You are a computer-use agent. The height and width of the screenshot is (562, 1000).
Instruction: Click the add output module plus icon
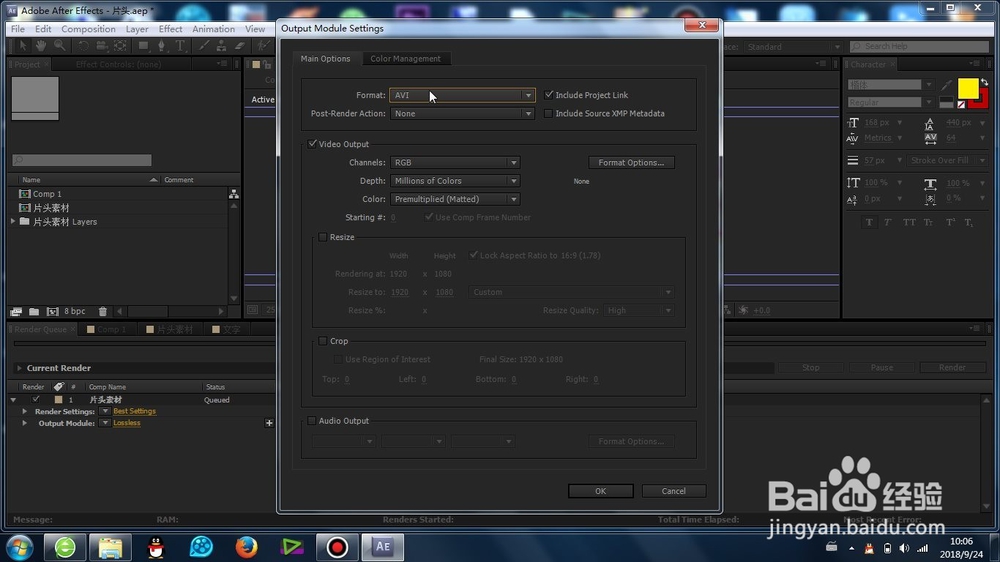pos(269,423)
